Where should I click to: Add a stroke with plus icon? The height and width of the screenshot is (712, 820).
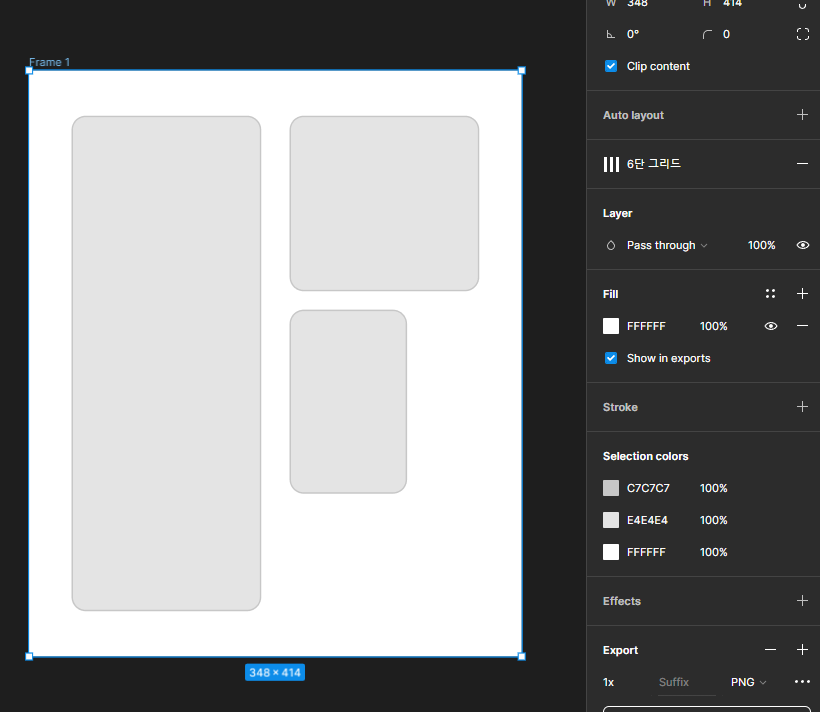coord(802,407)
